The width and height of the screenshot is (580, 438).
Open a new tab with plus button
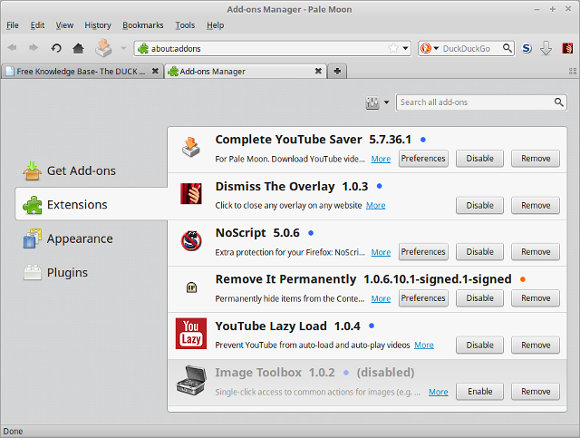click(x=337, y=71)
